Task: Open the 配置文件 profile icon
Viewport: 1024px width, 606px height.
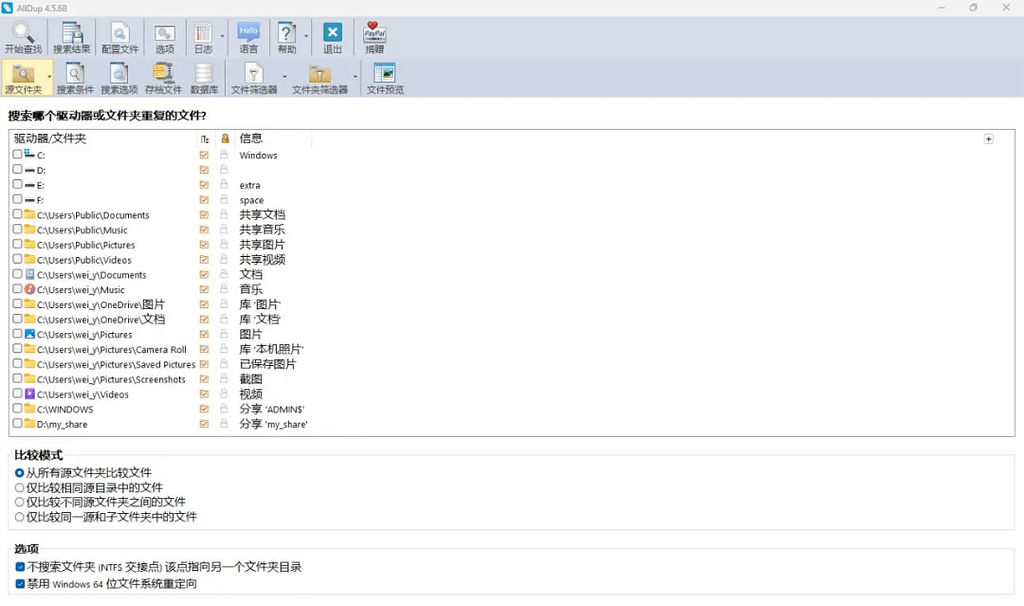Action: 120,34
